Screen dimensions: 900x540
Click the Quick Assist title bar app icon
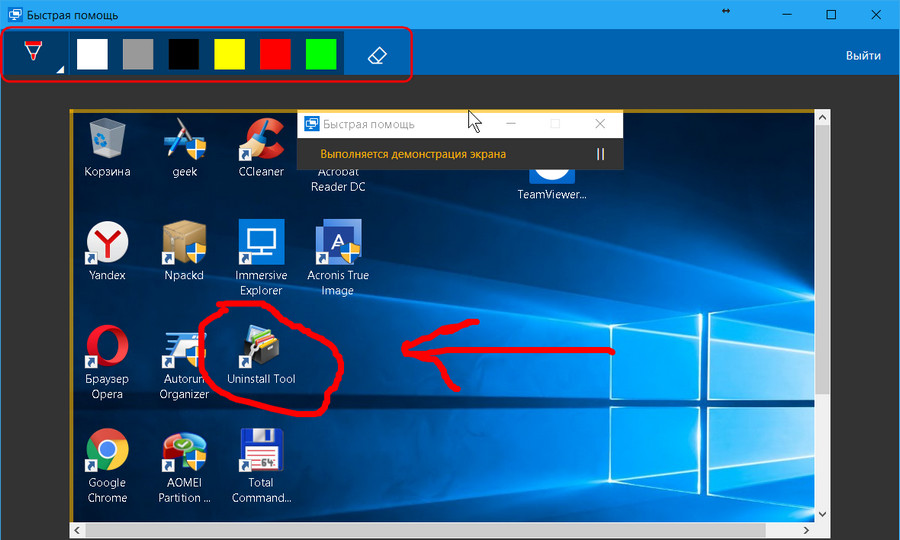[15, 14]
